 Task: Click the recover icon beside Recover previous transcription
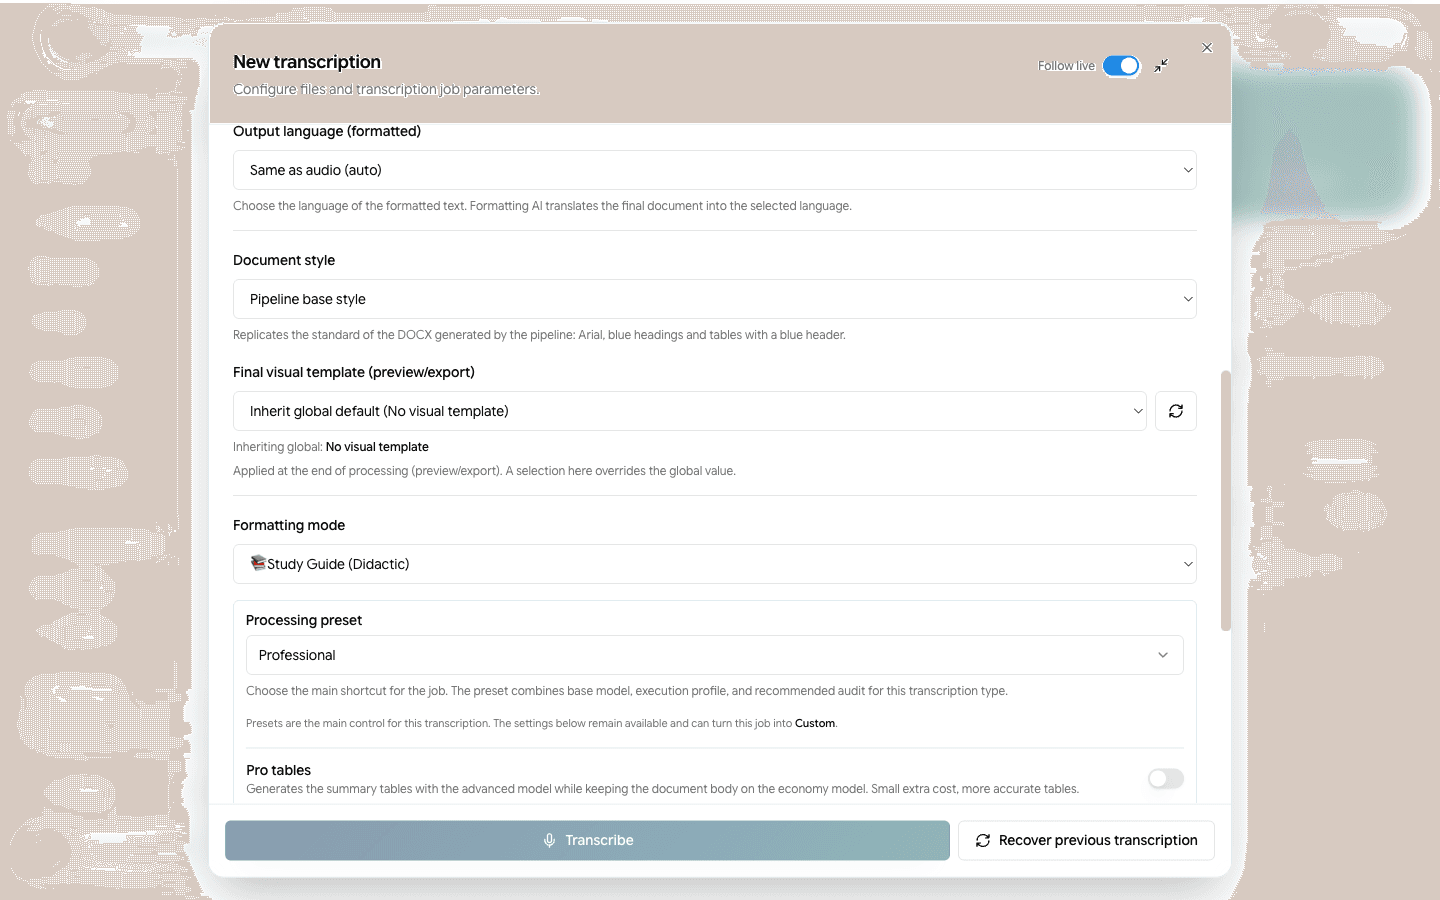(x=983, y=841)
